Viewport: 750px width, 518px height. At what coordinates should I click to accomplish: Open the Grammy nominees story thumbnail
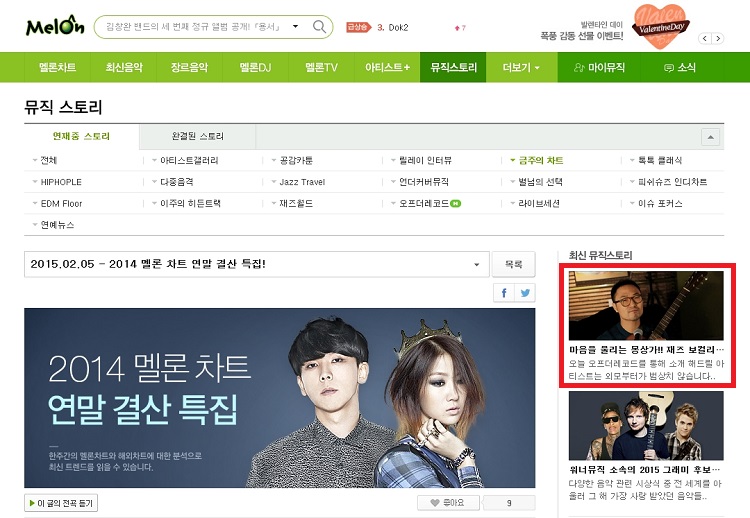[646, 426]
